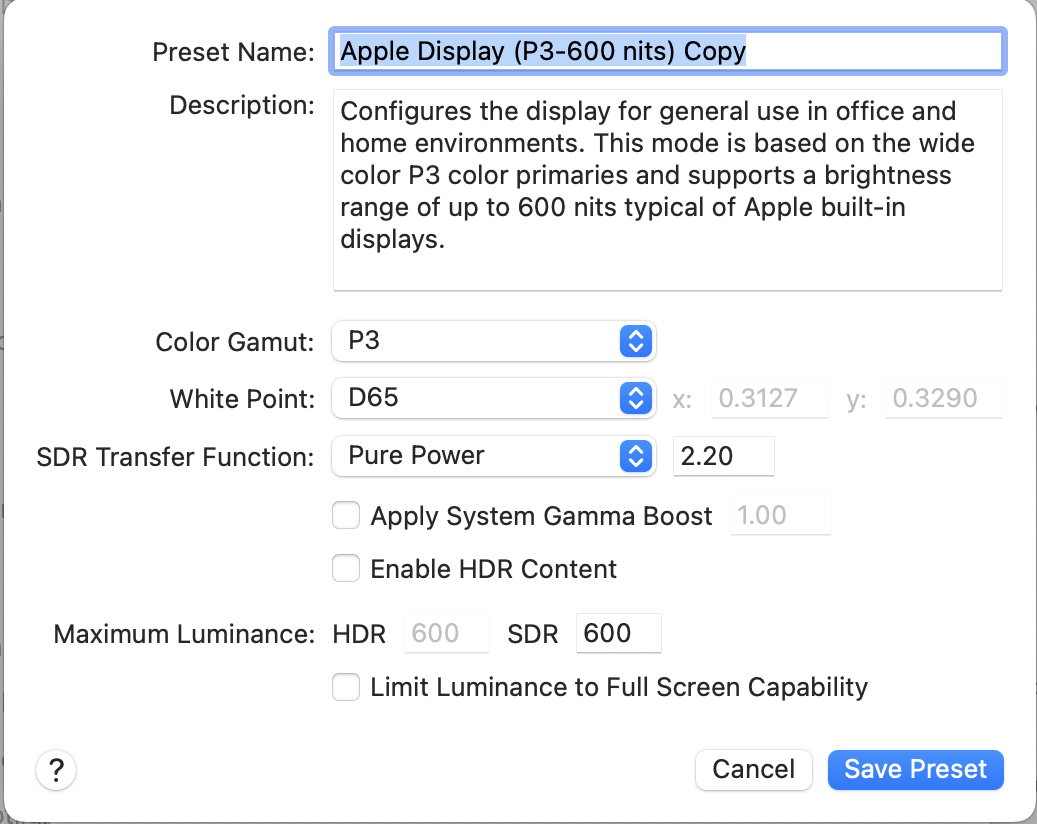
Task: Click the White Point label
Action: tap(242, 399)
